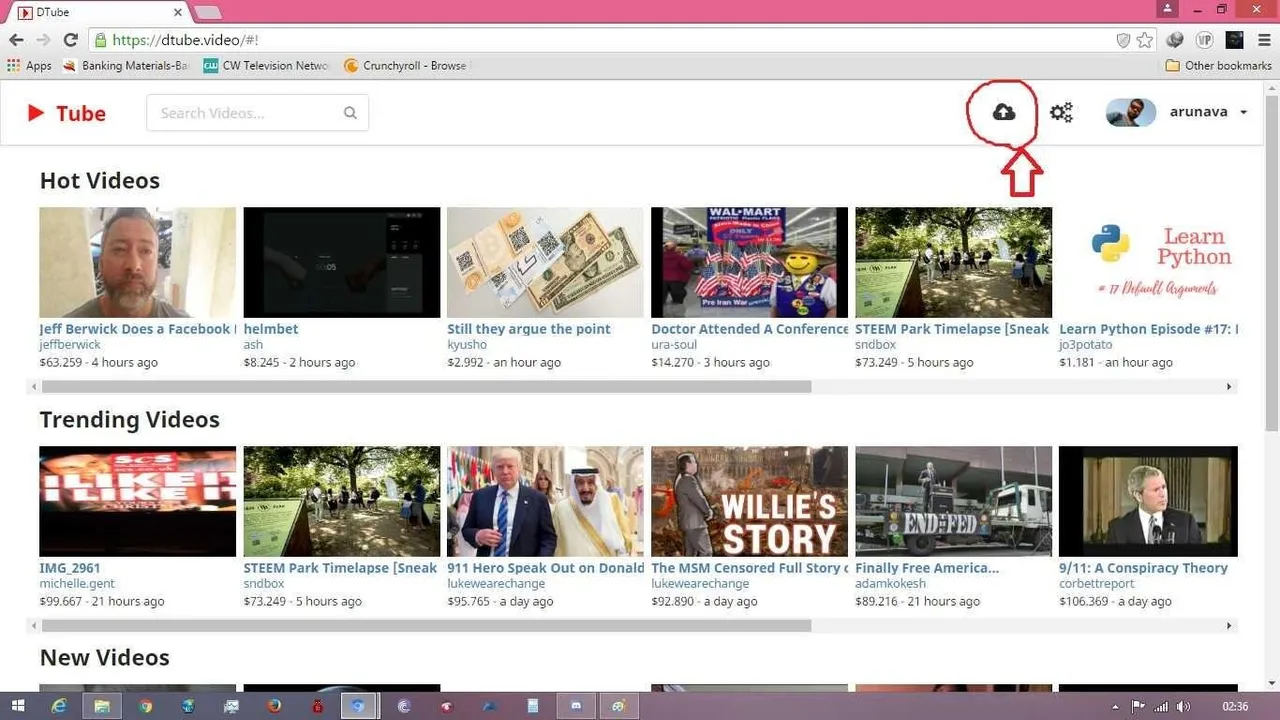
Task: Open File Explorer from the taskbar
Action: [x=102, y=706]
